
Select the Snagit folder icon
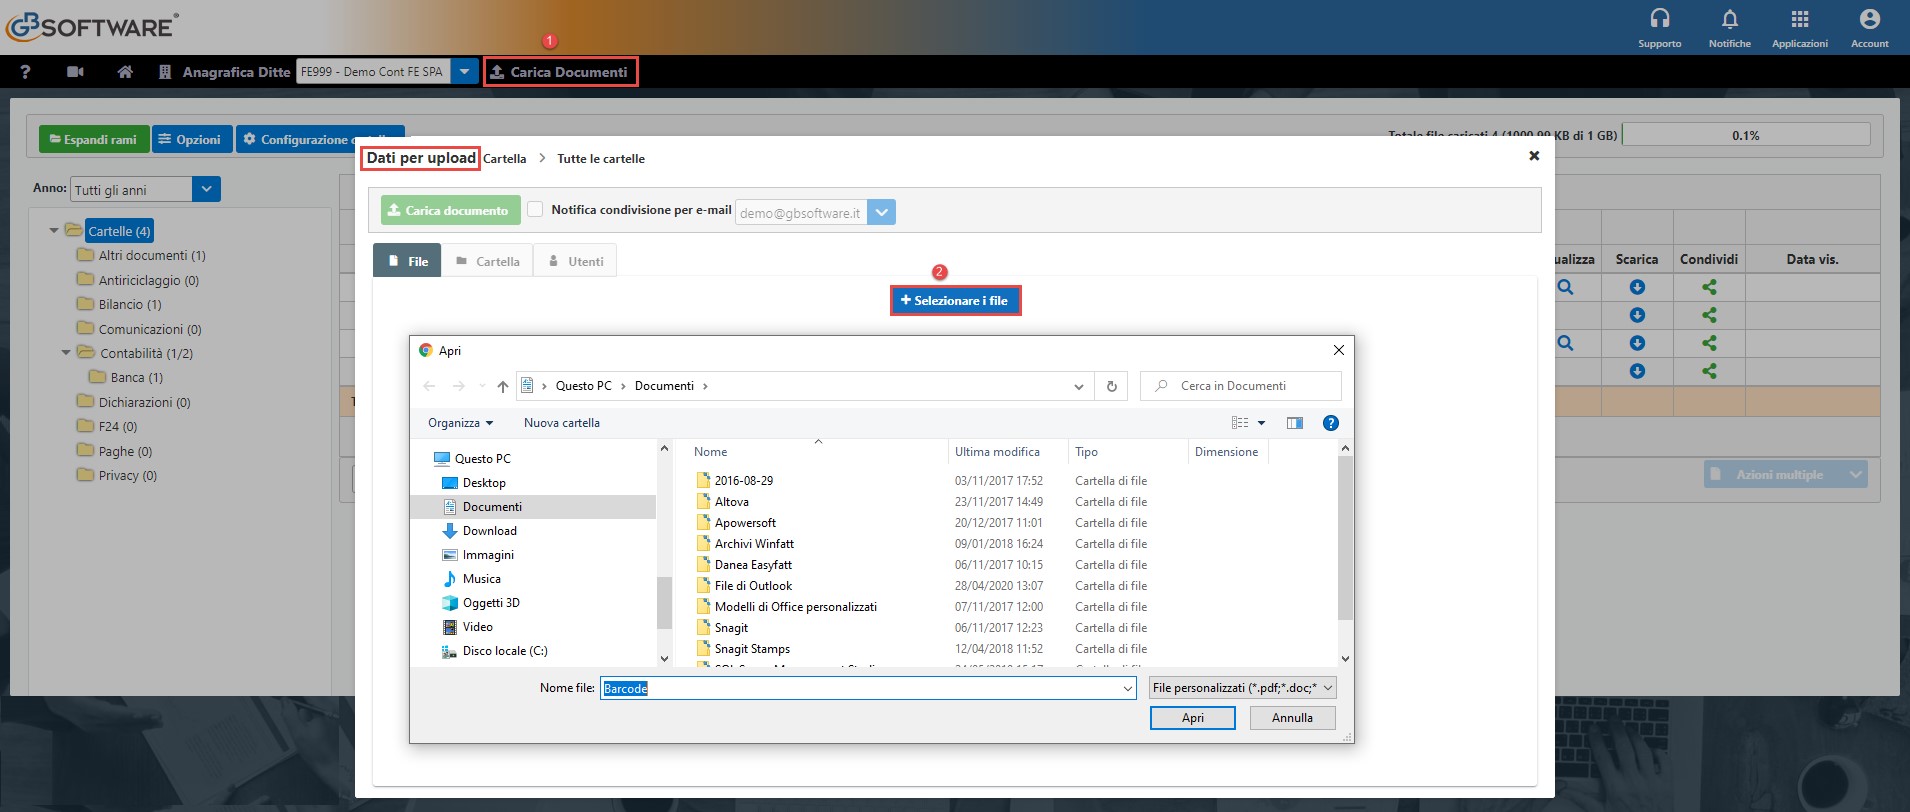click(703, 628)
